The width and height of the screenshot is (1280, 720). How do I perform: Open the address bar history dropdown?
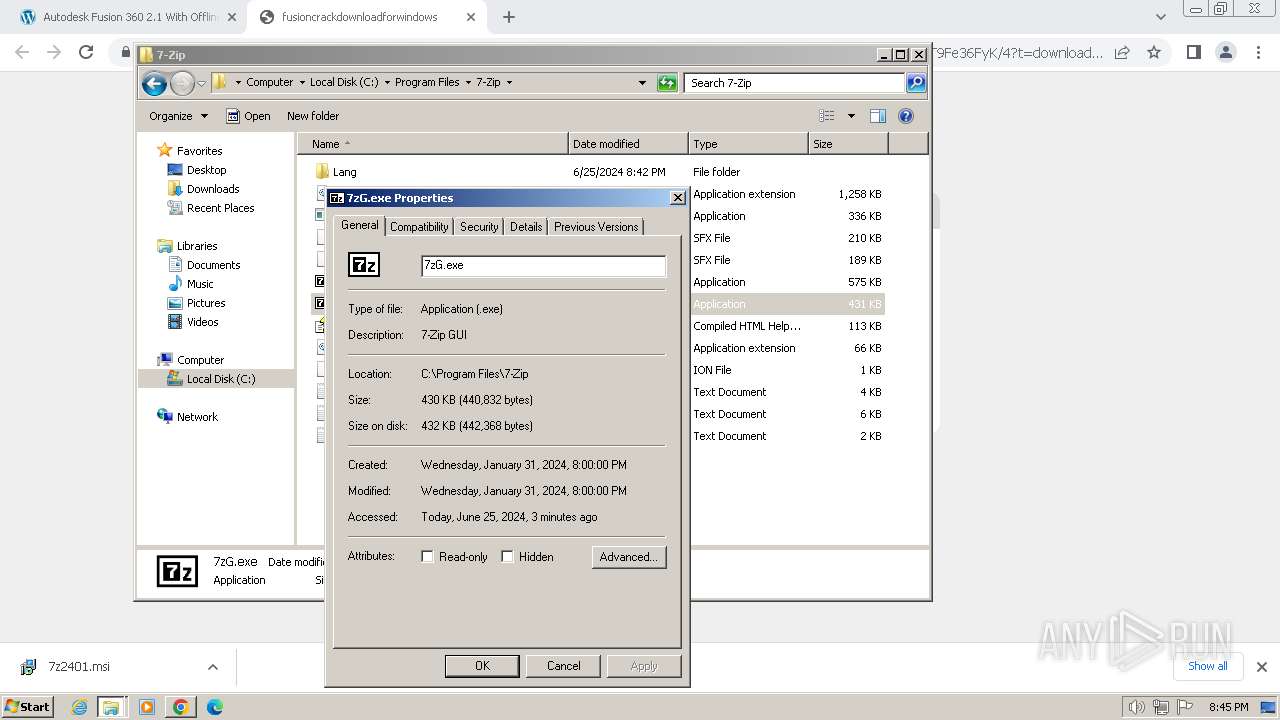[x=642, y=83]
